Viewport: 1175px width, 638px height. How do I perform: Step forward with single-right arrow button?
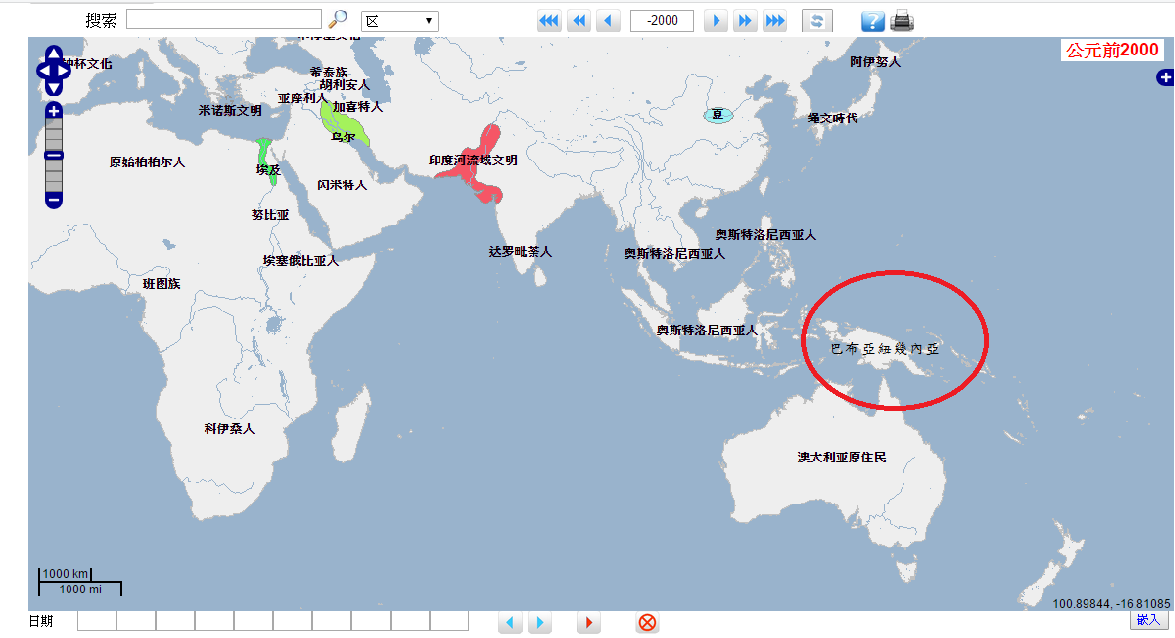715,21
